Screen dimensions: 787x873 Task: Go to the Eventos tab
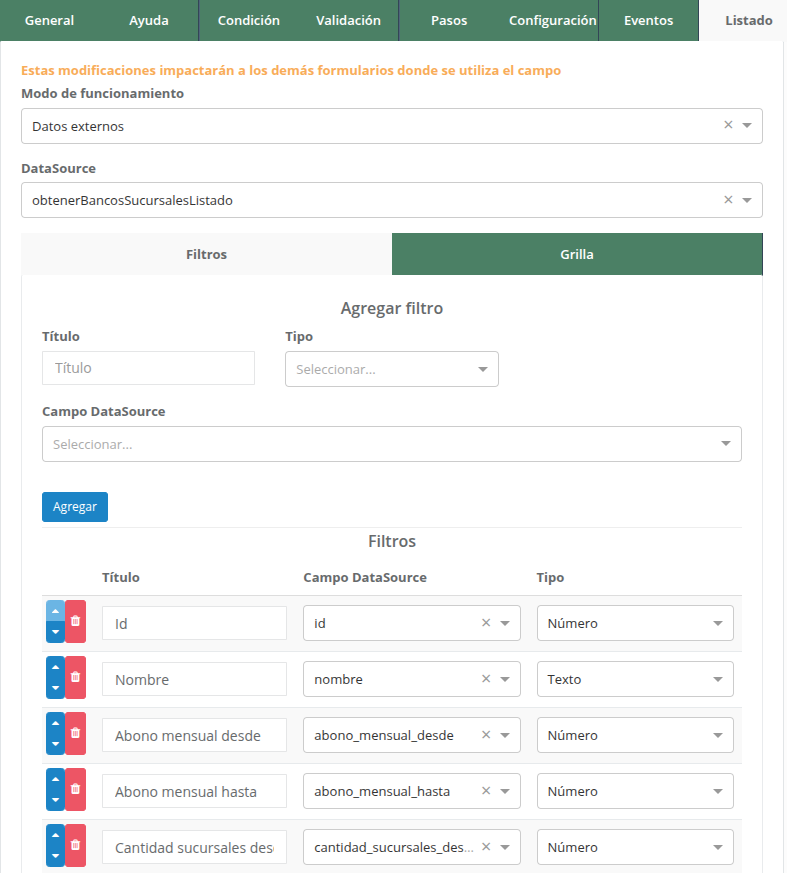[x=648, y=20]
